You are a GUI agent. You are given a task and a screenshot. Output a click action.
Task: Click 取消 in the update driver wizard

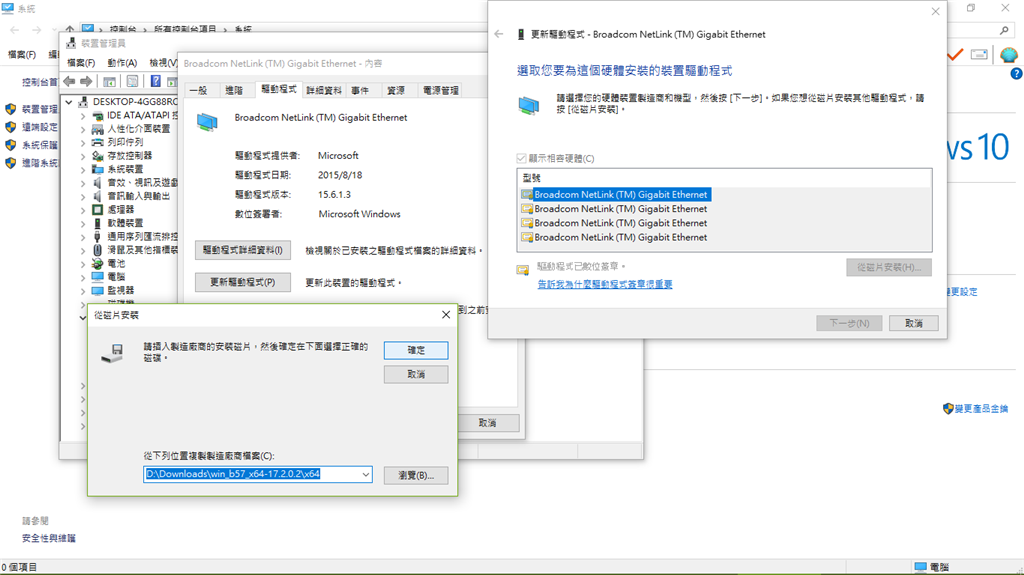(x=914, y=323)
